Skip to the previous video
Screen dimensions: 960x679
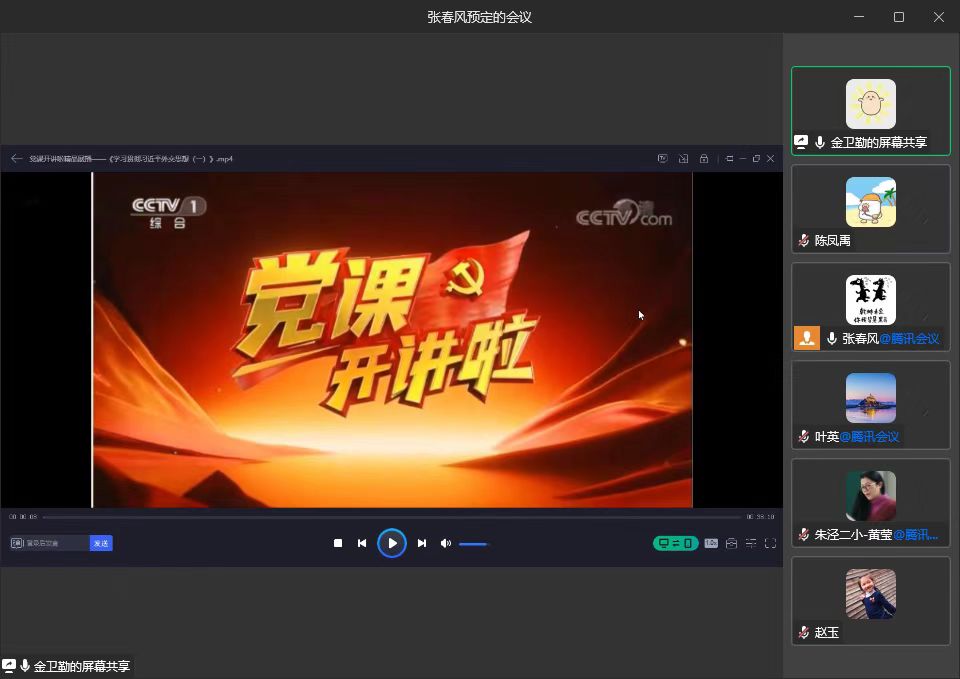362,543
